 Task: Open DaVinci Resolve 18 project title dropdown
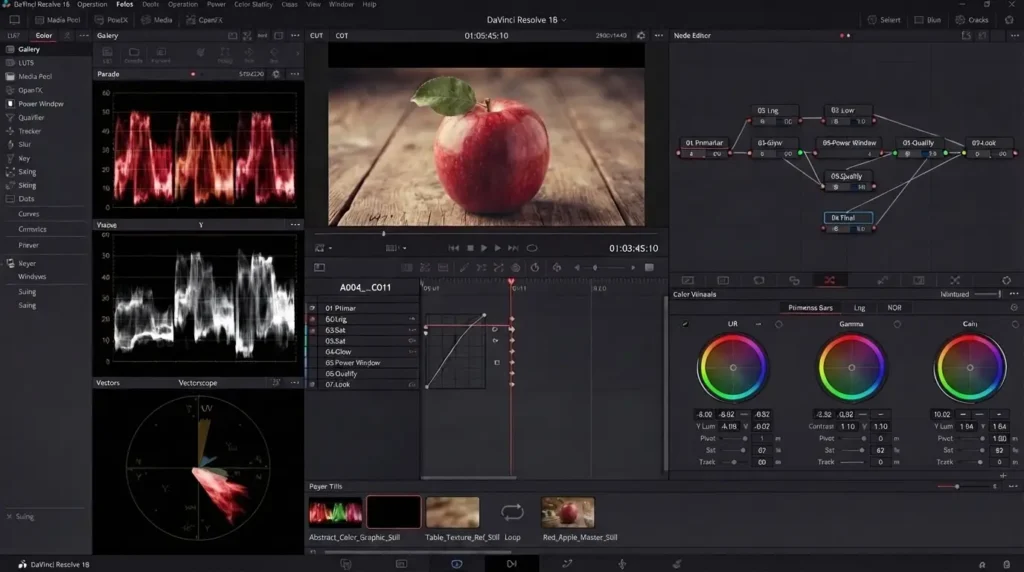pyautogui.click(x=526, y=20)
